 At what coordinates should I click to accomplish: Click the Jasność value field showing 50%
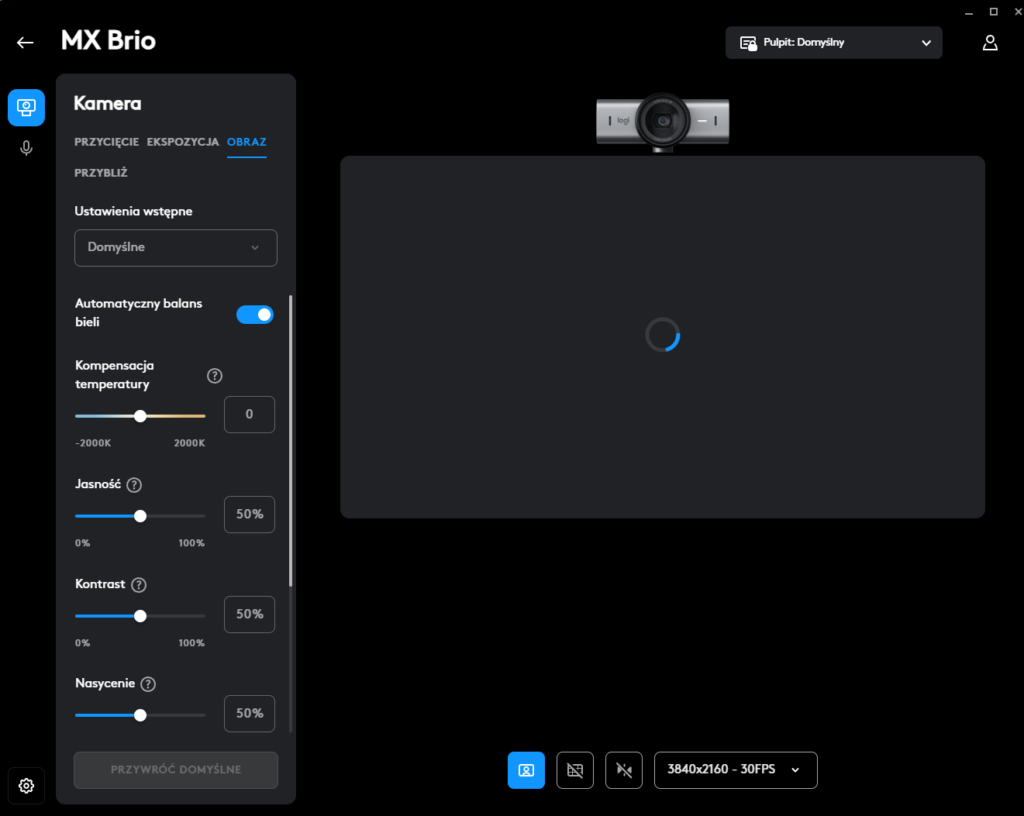pos(249,514)
